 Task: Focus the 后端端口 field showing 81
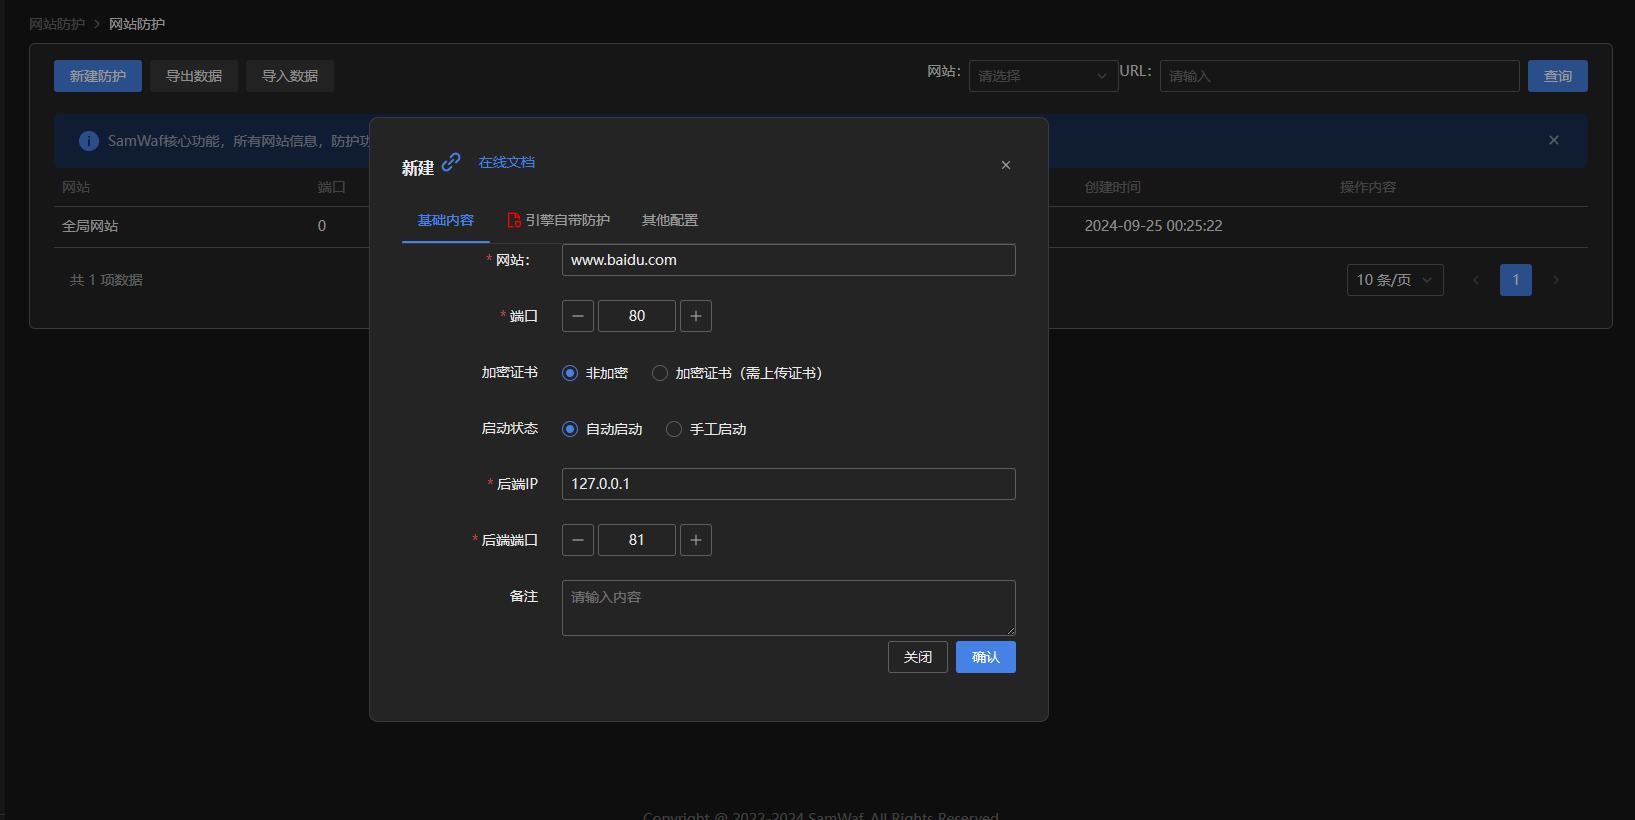637,540
